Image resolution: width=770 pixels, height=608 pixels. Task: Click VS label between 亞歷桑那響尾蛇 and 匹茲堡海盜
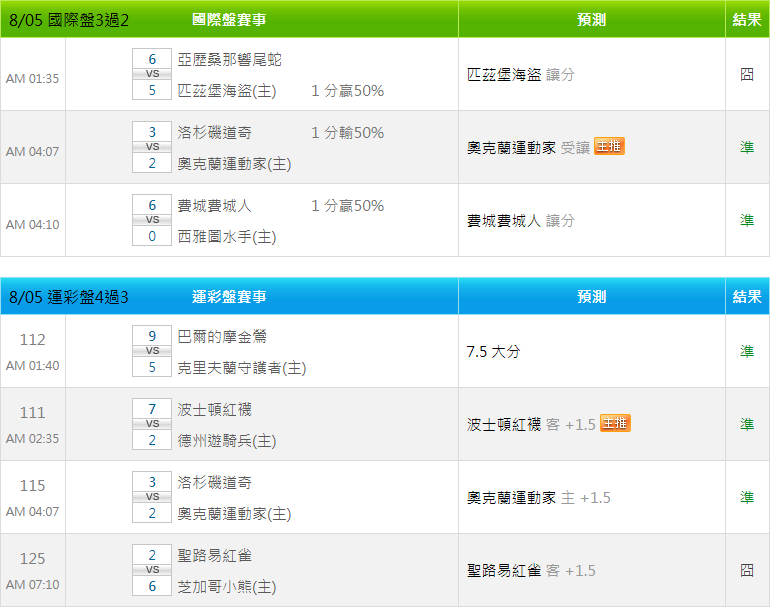[152, 74]
